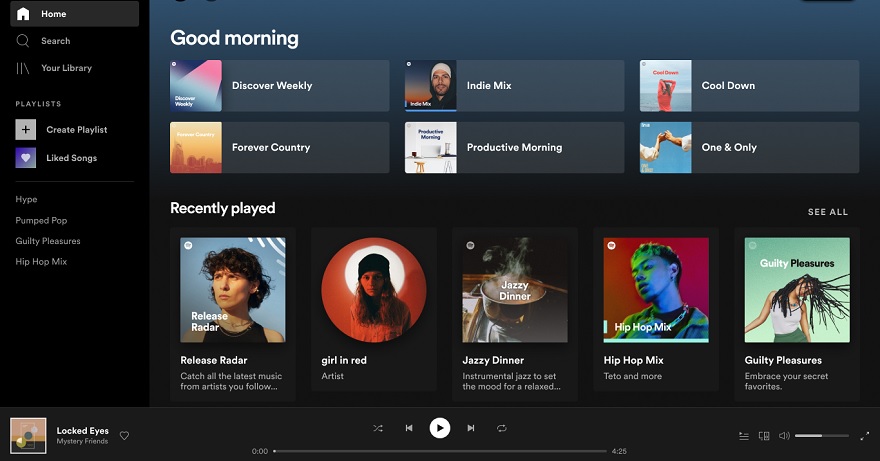
Task: Open Locked Eyes album art thumbnail
Action: 29,436
